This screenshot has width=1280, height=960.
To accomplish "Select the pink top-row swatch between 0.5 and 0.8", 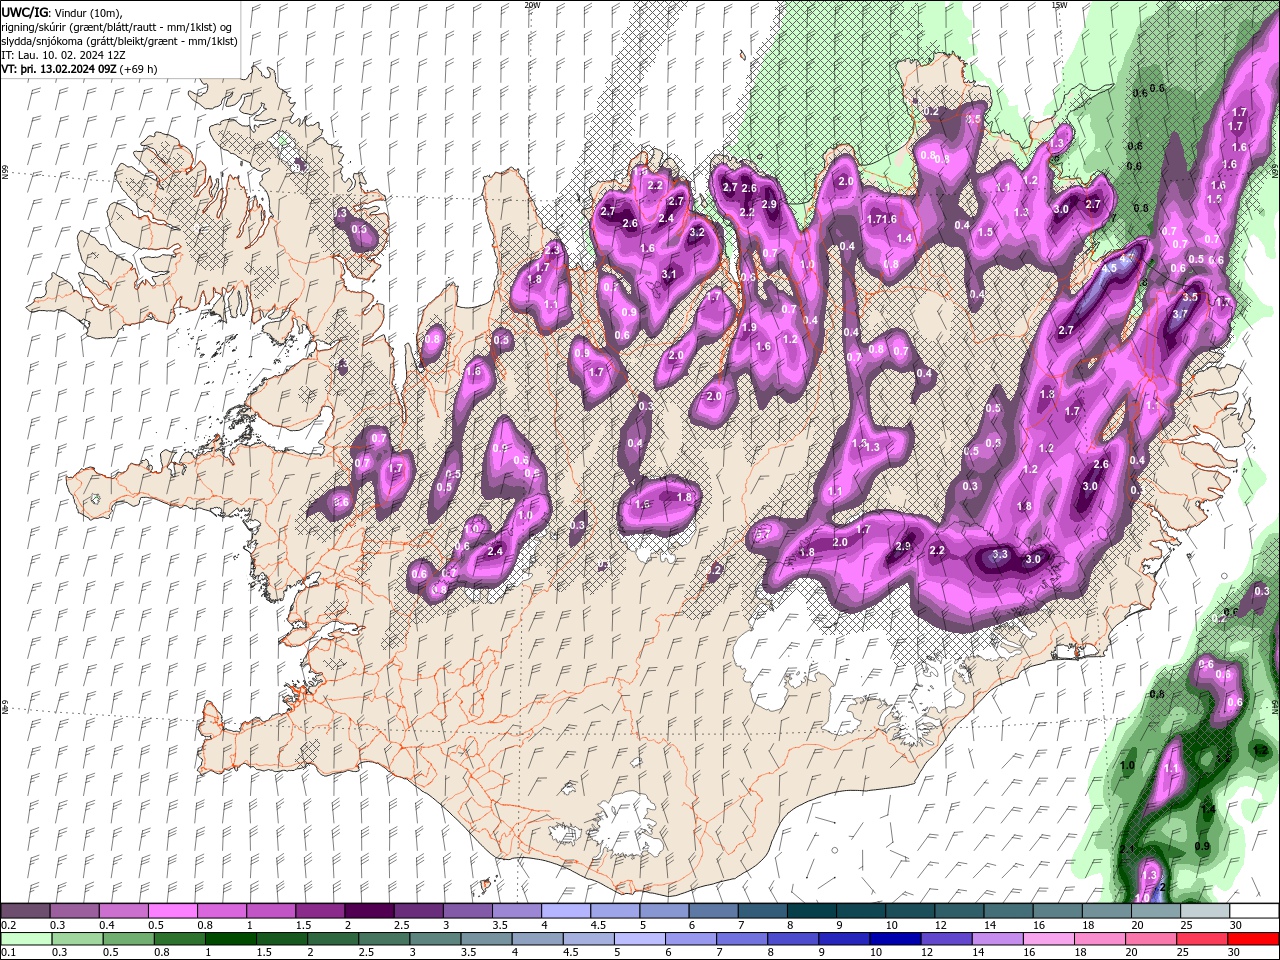I will click(x=172, y=911).
